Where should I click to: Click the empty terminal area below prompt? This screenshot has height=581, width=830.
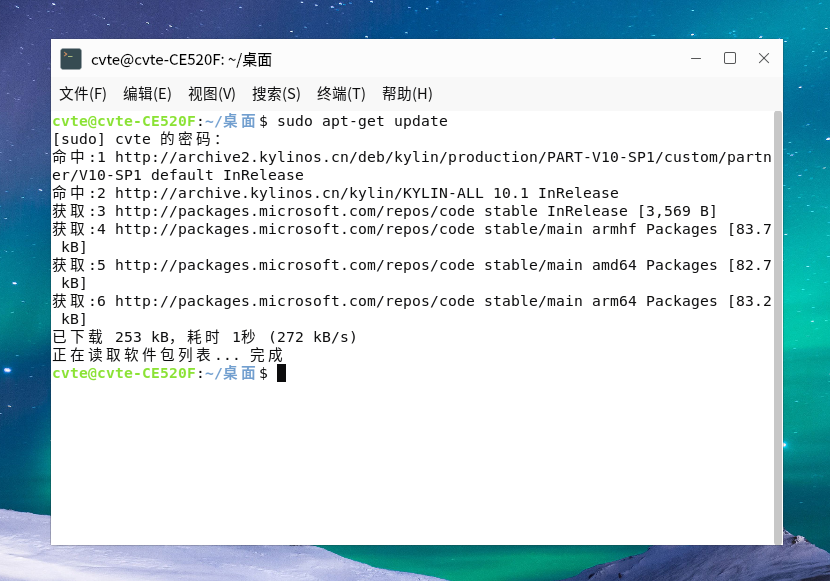tap(412, 463)
